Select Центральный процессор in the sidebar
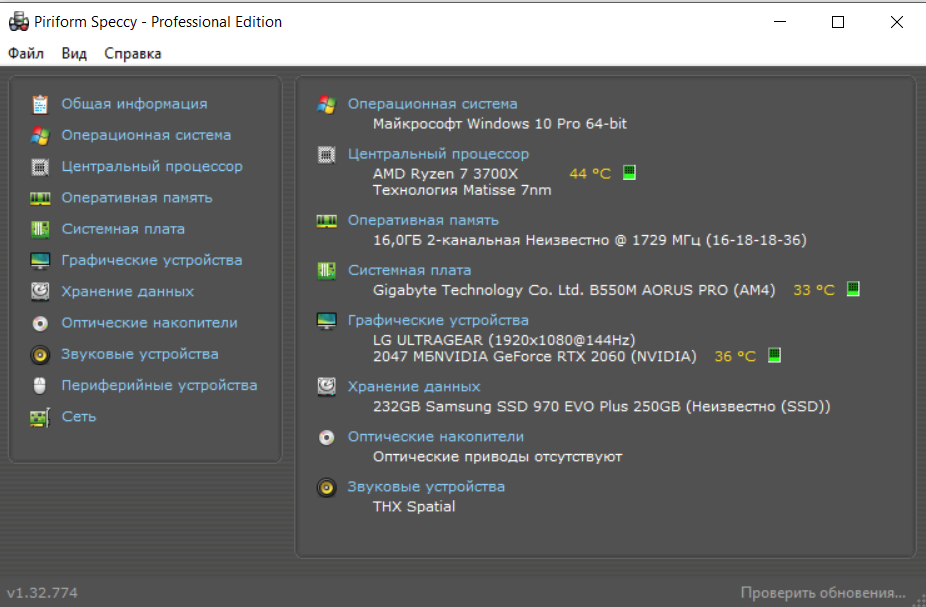The width and height of the screenshot is (926, 607). [x=152, y=167]
